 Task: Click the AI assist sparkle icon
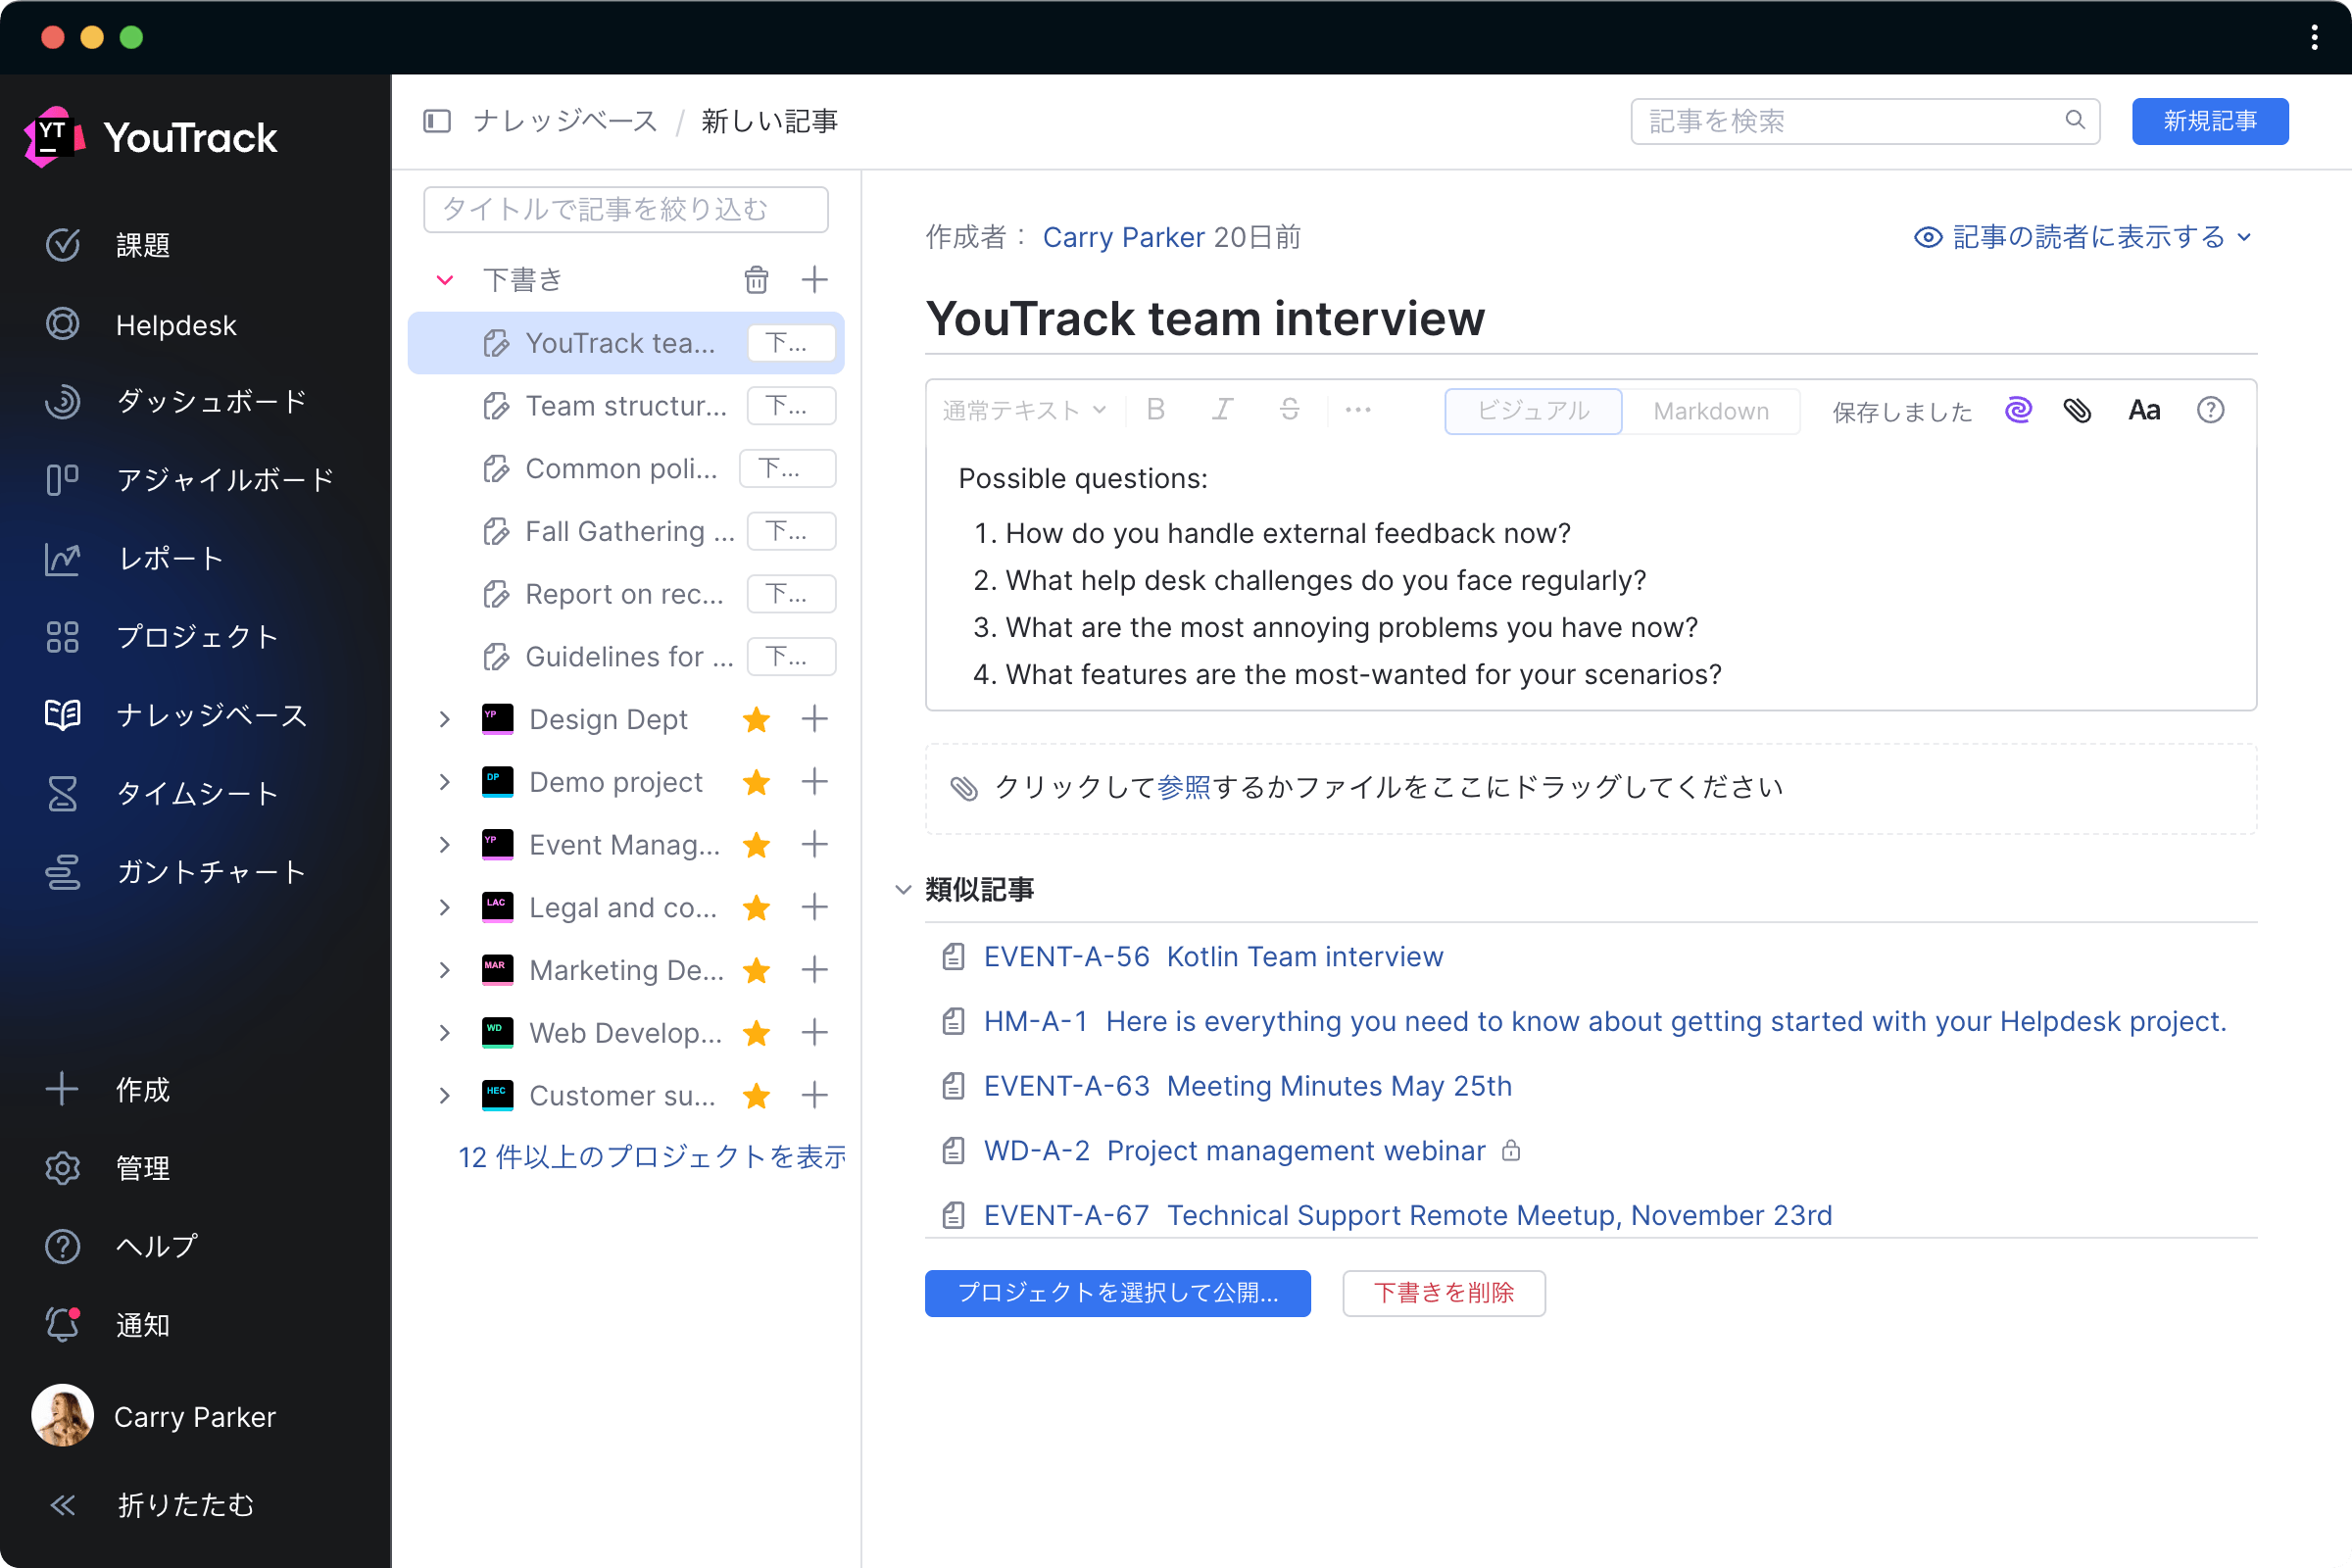[2016, 408]
